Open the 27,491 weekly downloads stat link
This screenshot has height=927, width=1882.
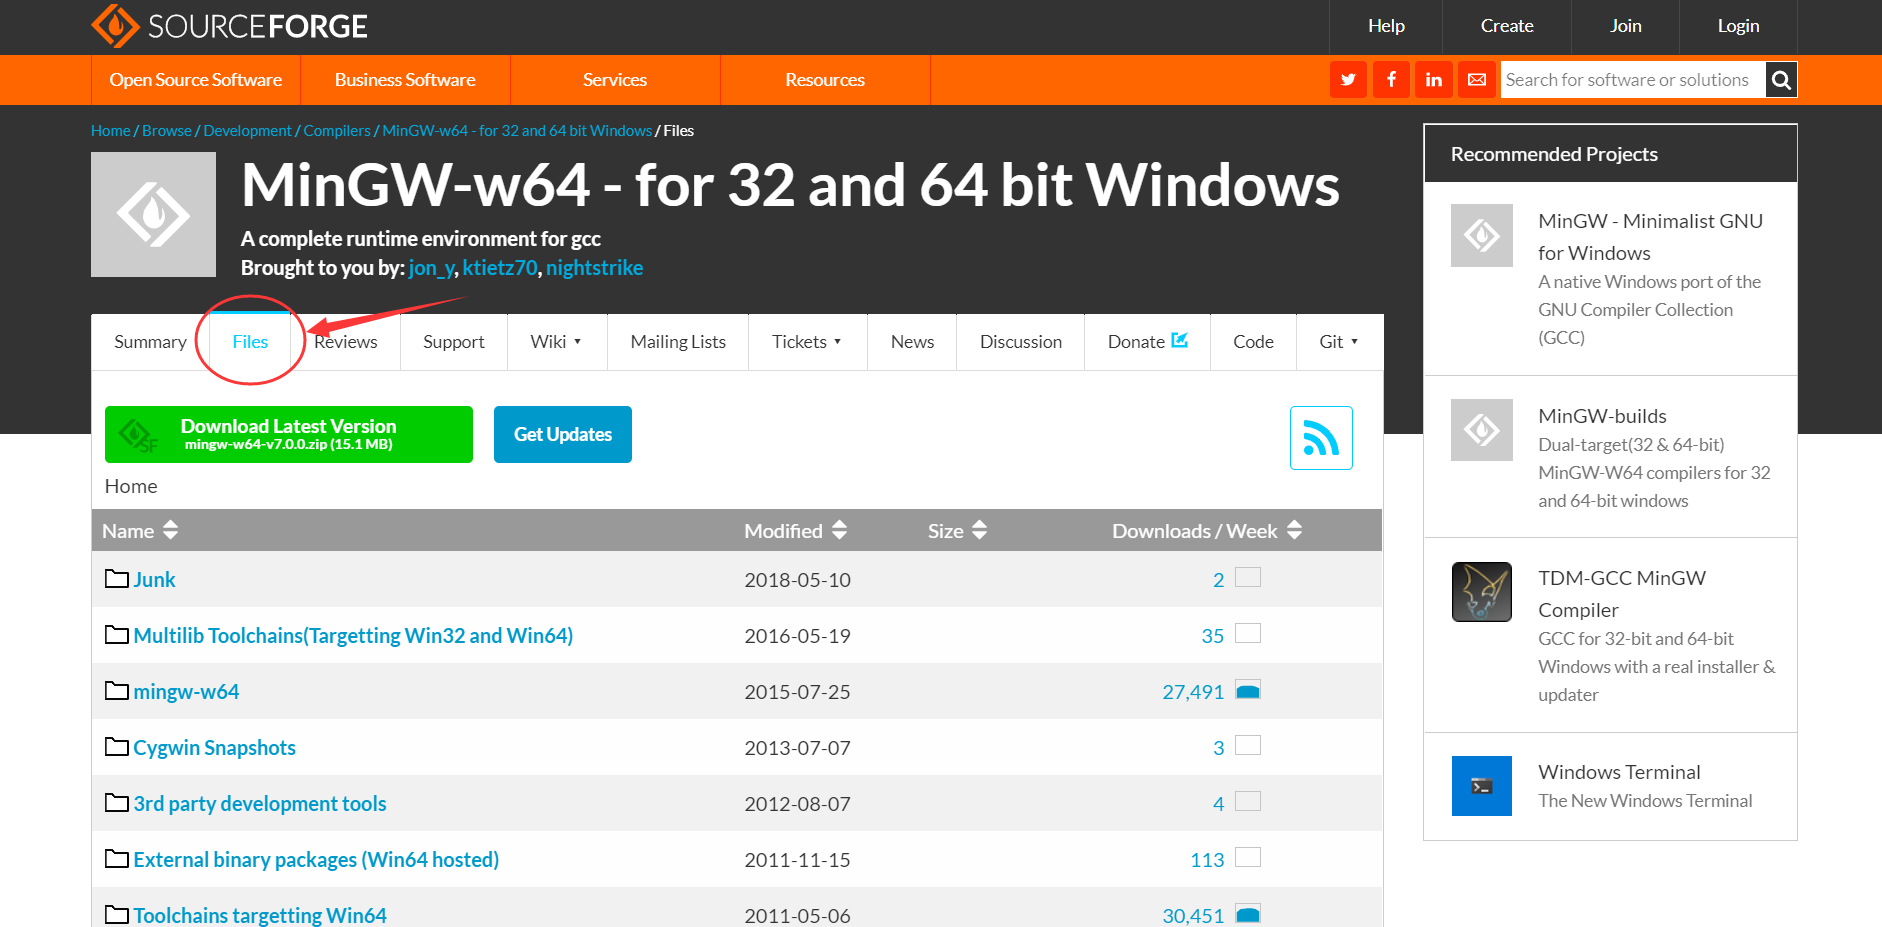pyautogui.click(x=1193, y=692)
